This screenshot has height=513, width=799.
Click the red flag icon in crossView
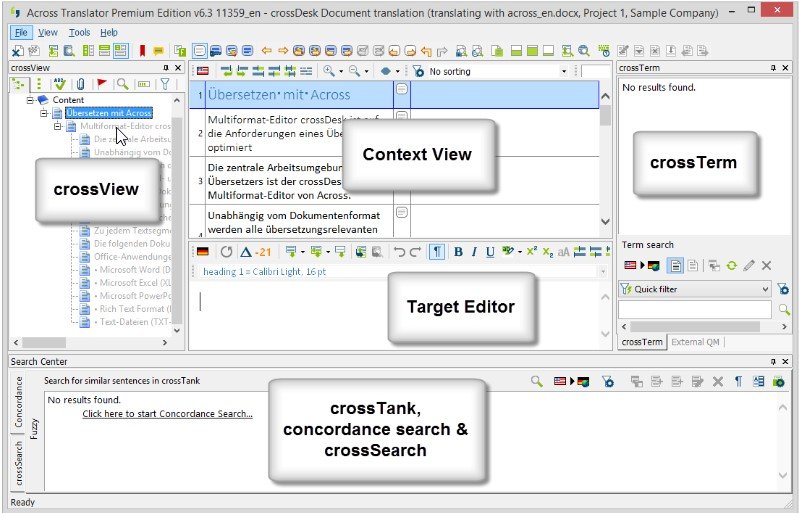[x=101, y=84]
